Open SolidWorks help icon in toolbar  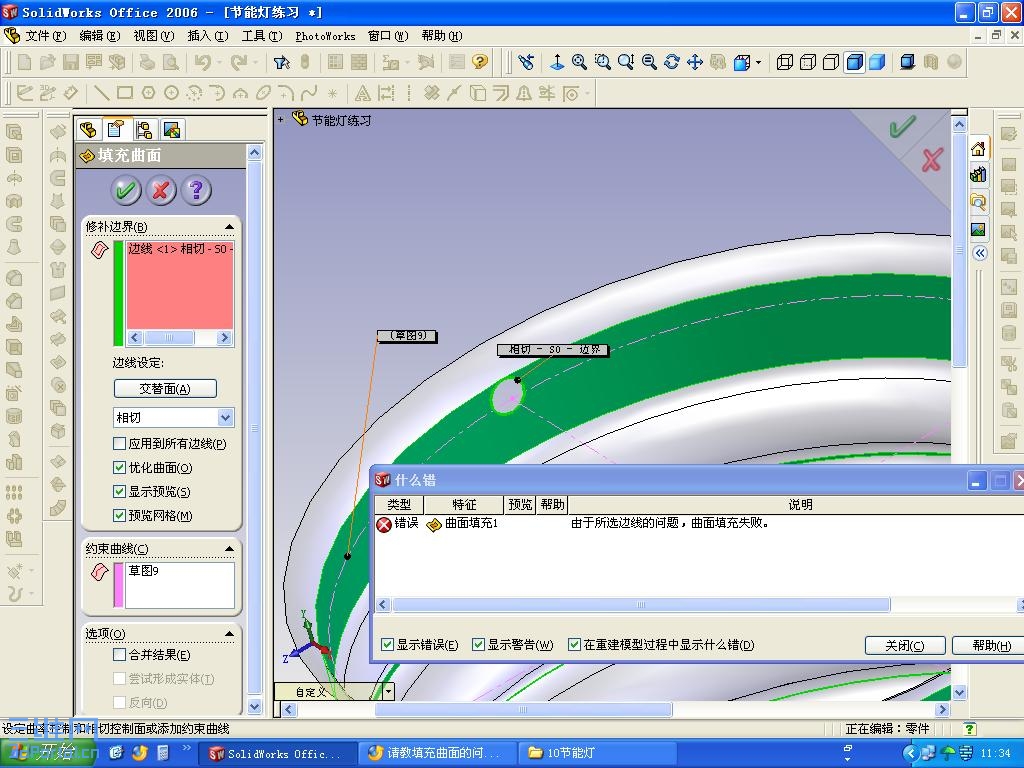point(480,62)
